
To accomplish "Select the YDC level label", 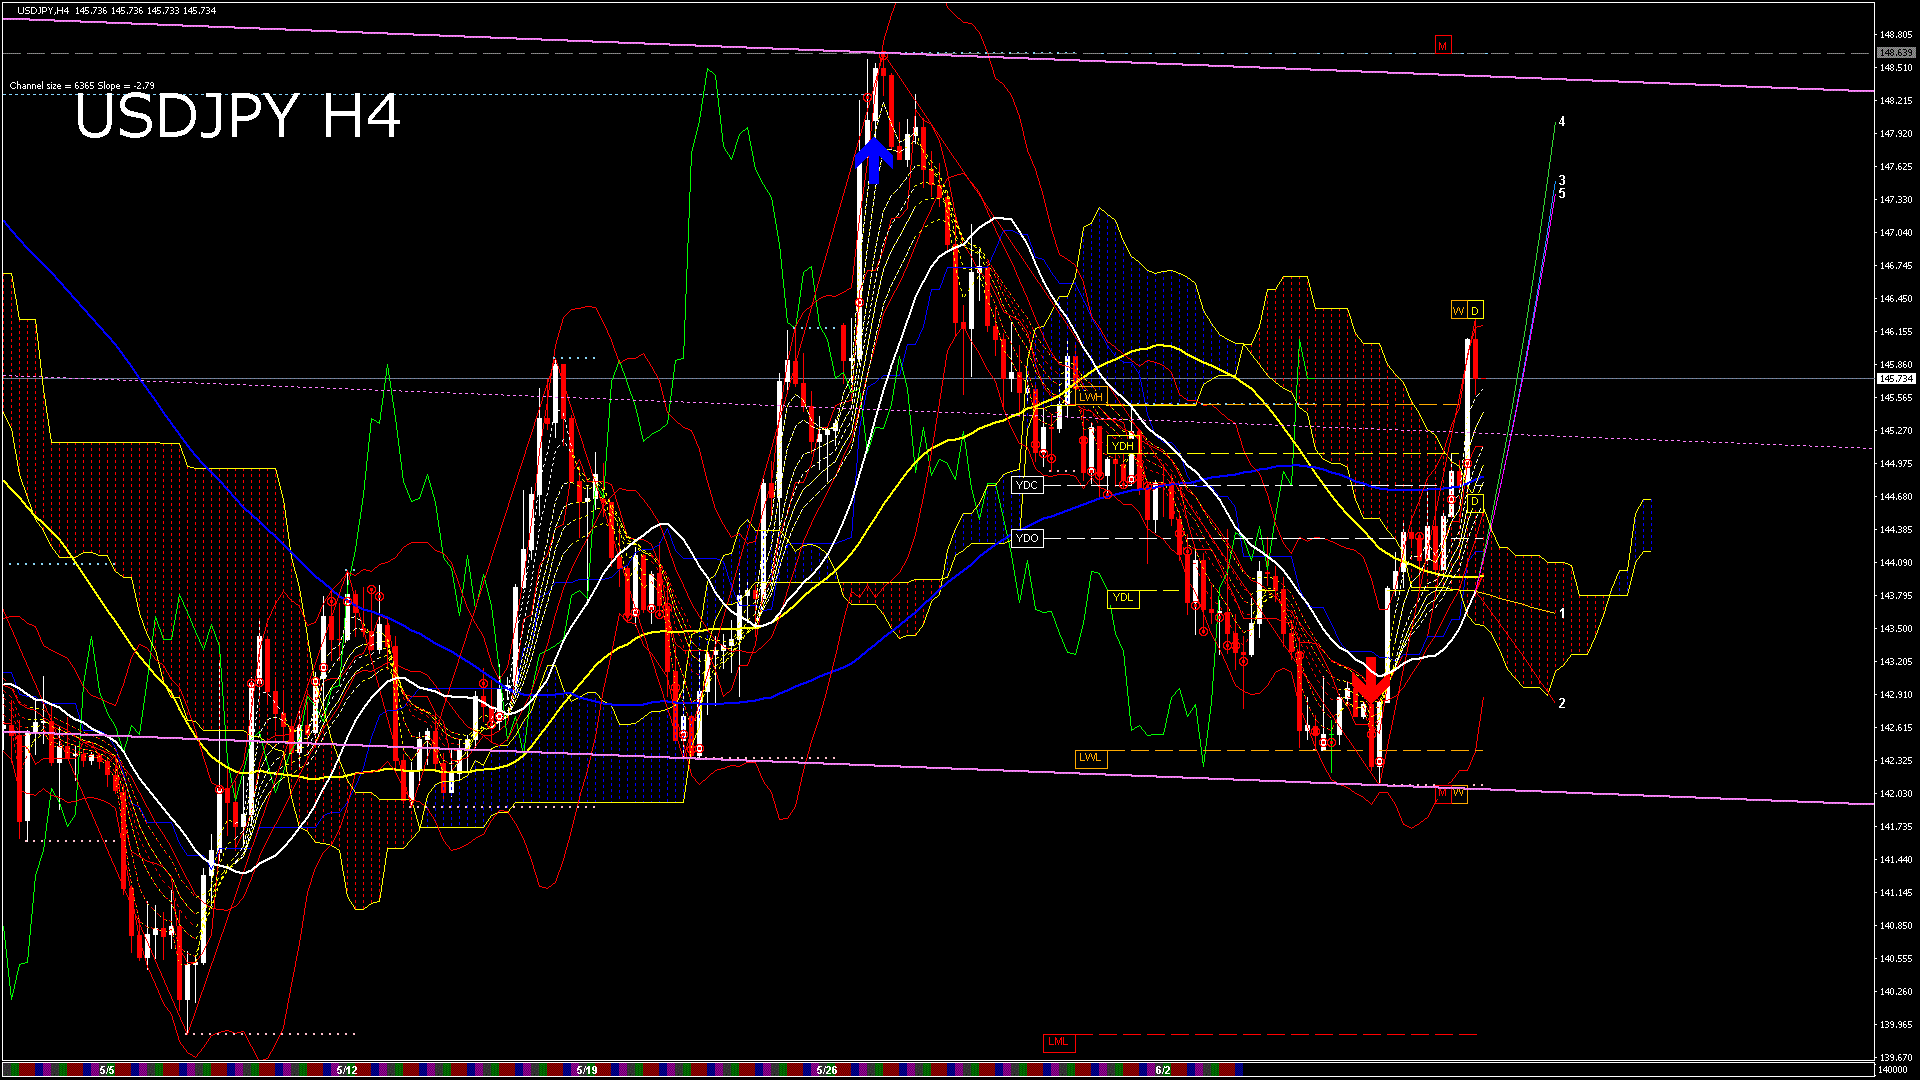I will pyautogui.click(x=1027, y=485).
